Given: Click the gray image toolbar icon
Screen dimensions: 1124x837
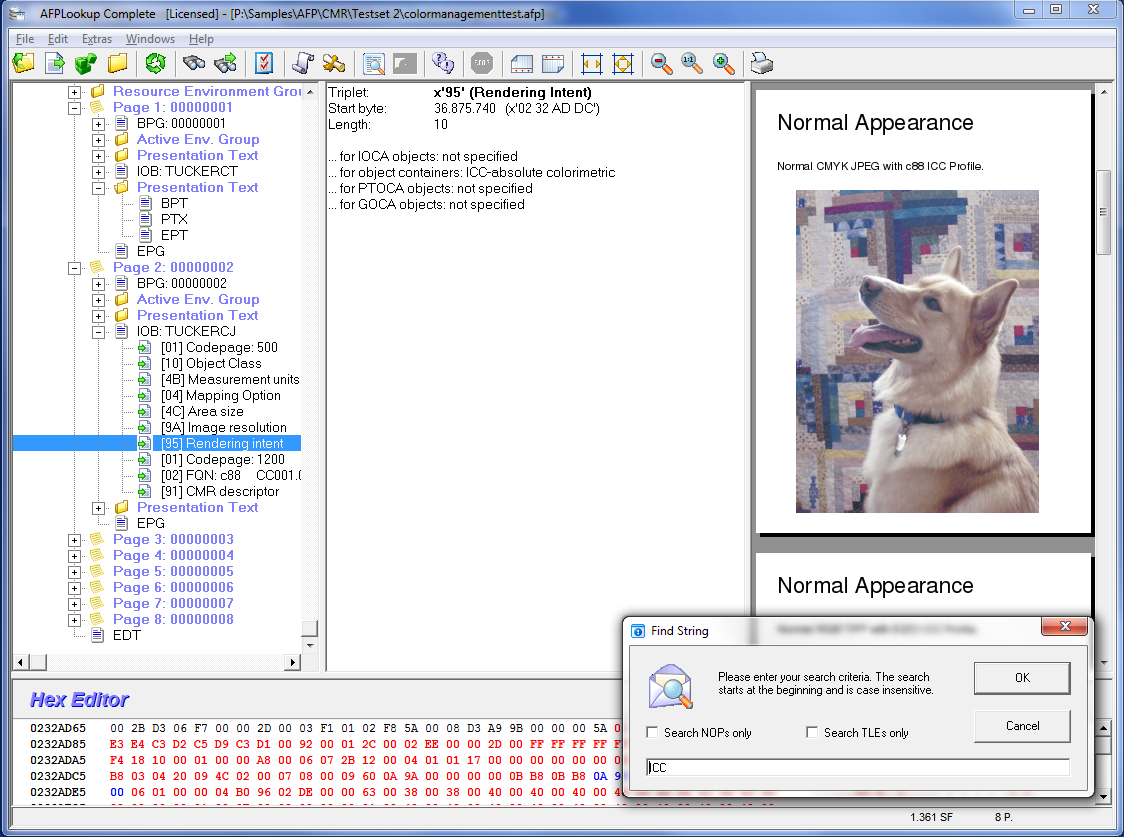Looking at the screenshot, I should (x=405, y=64).
